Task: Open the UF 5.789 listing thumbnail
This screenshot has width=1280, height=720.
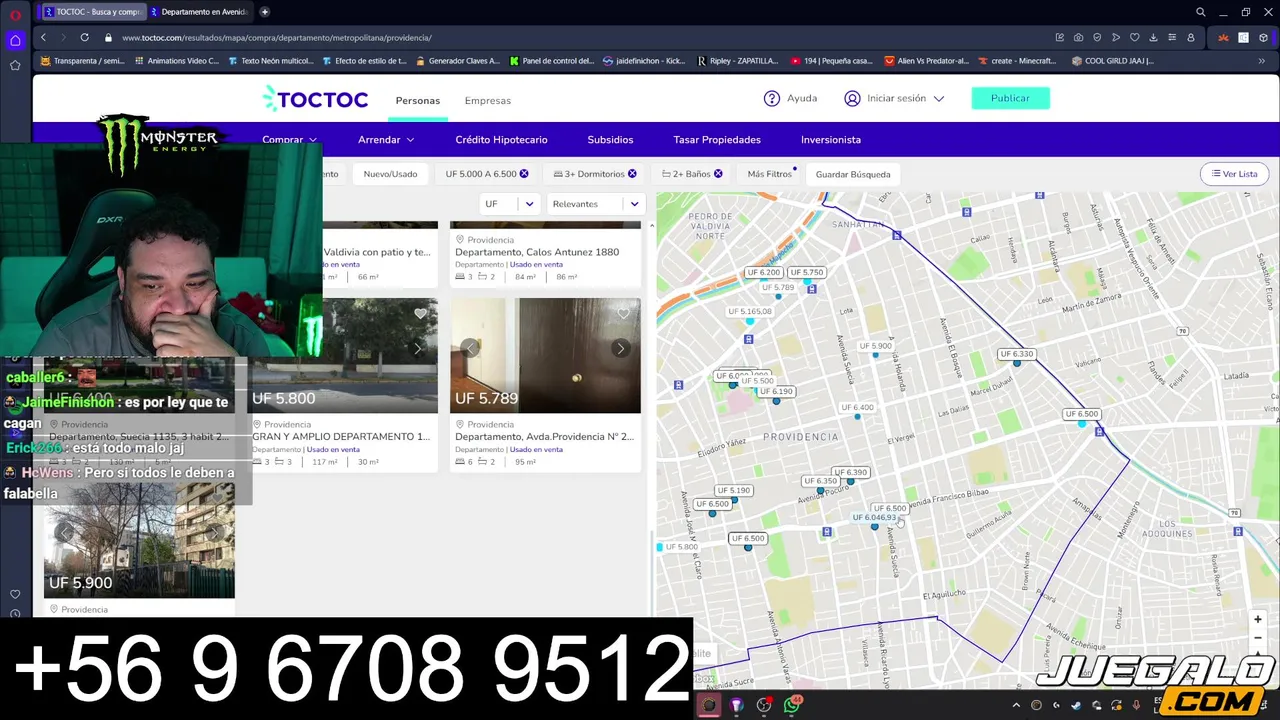Action: click(545, 356)
